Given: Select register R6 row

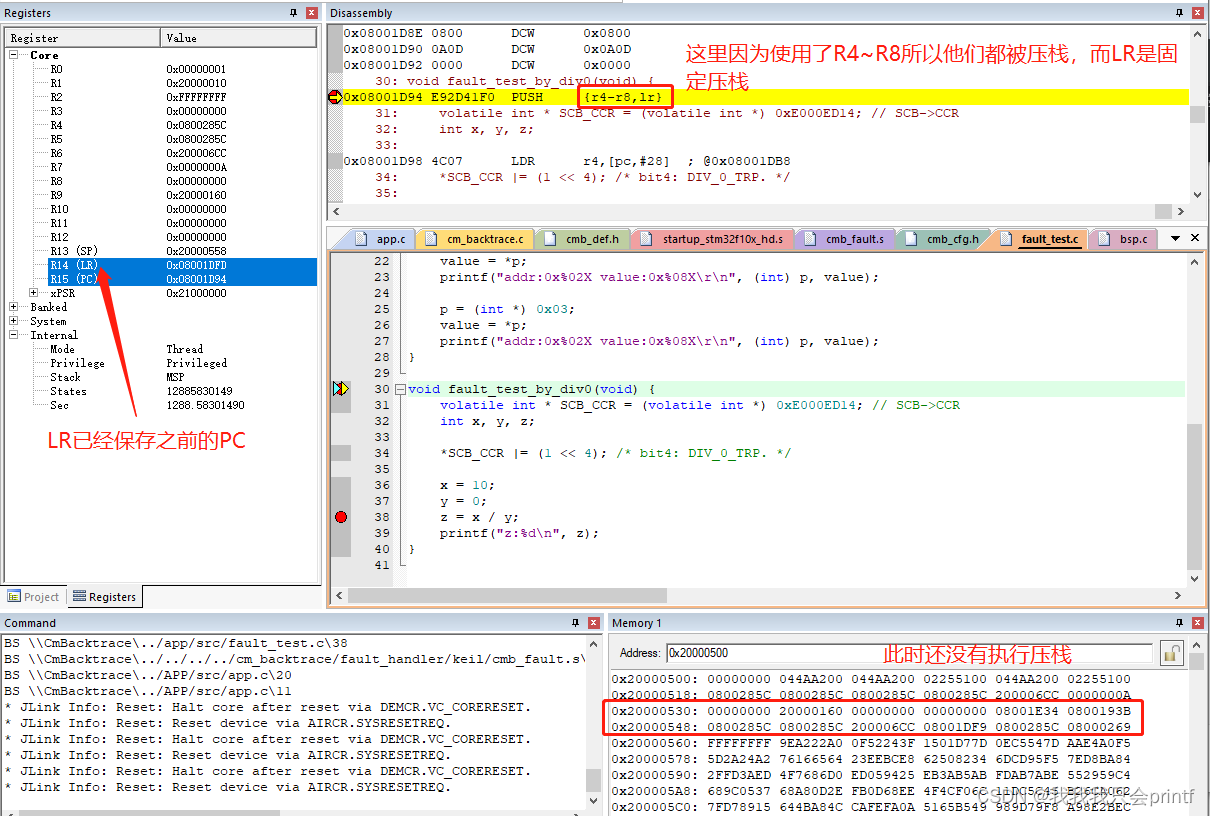Looking at the screenshot, I should coord(160,153).
